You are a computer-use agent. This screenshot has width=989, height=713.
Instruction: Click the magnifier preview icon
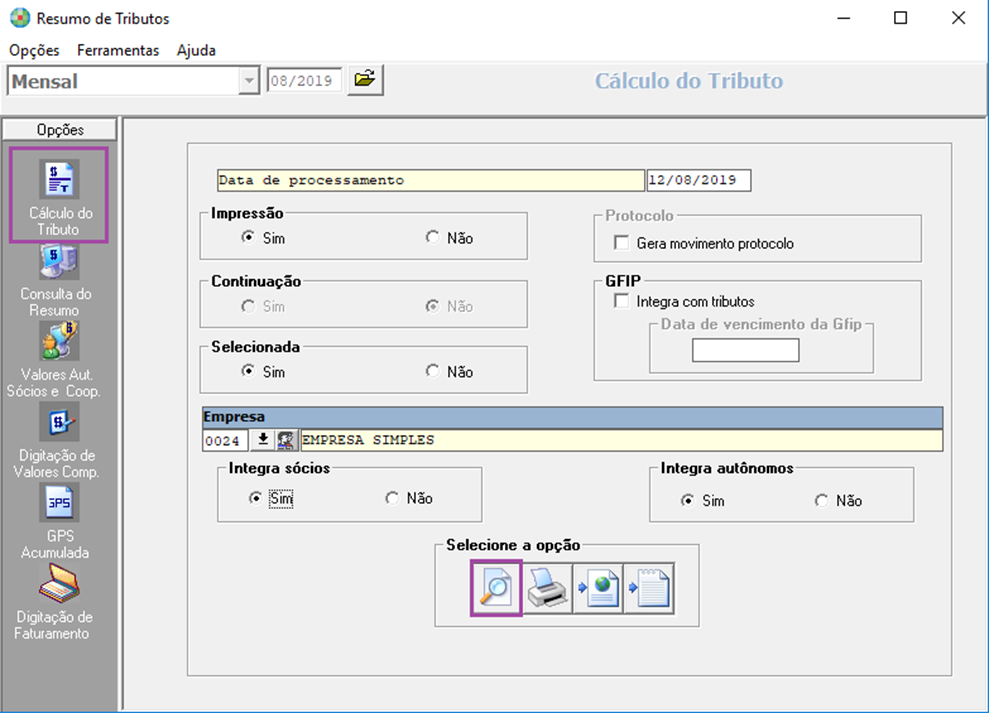click(x=496, y=587)
